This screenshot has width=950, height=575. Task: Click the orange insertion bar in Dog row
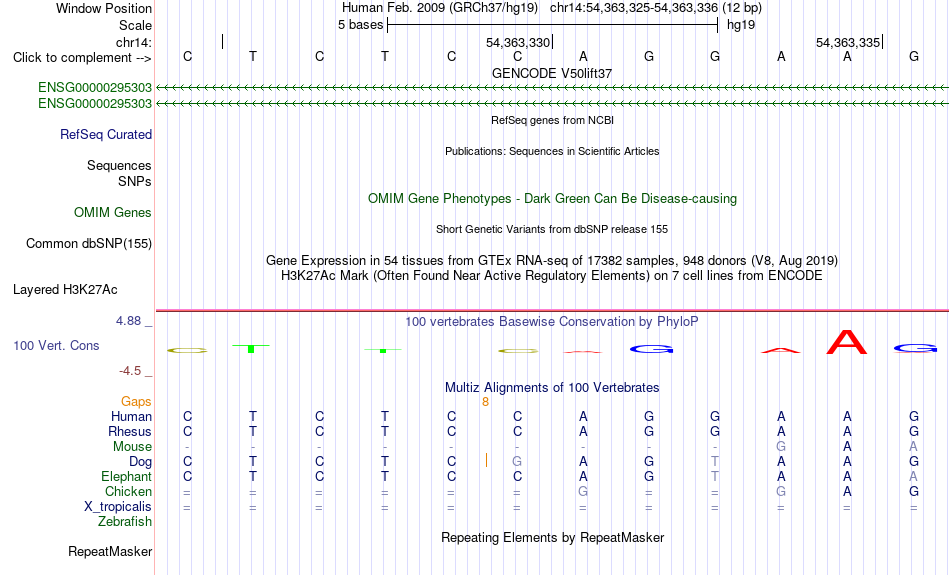pyautogui.click(x=486, y=460)
